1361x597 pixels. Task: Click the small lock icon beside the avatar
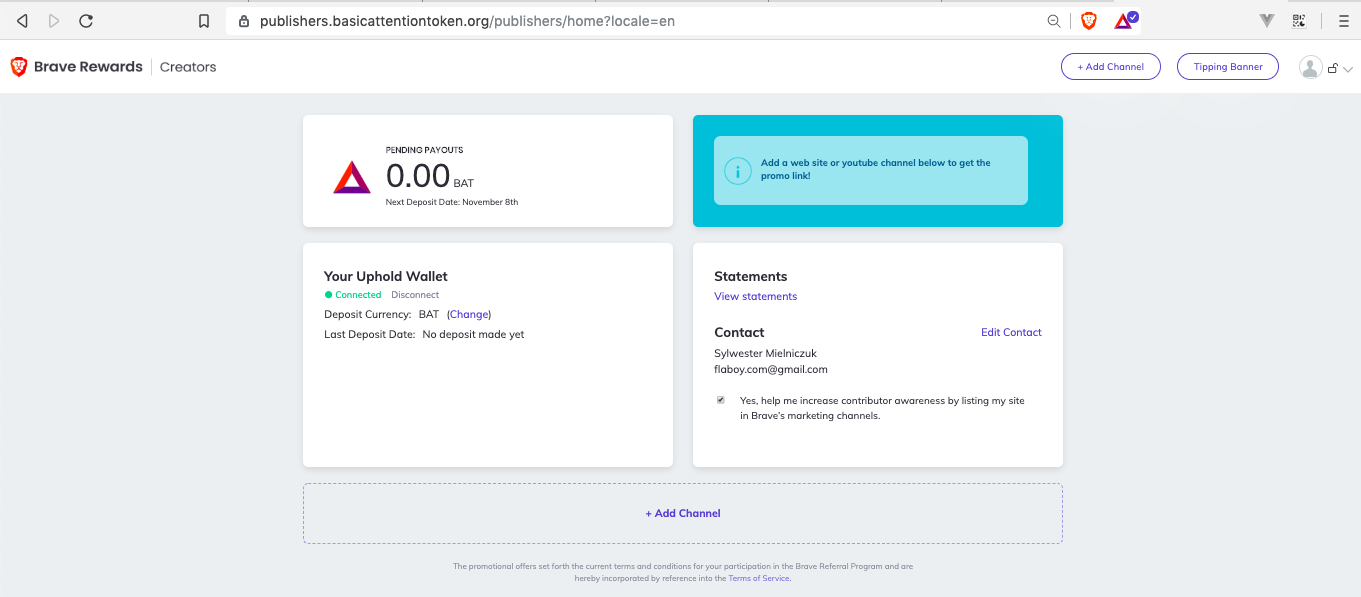coord(1333,68)
